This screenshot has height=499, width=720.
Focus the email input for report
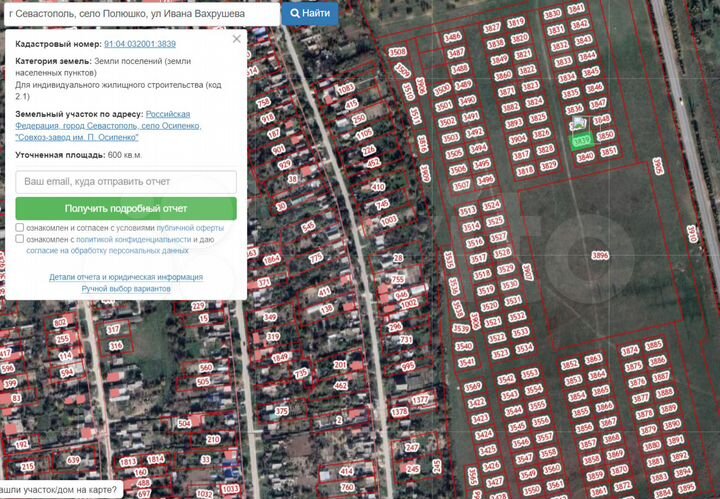[126, 182]
